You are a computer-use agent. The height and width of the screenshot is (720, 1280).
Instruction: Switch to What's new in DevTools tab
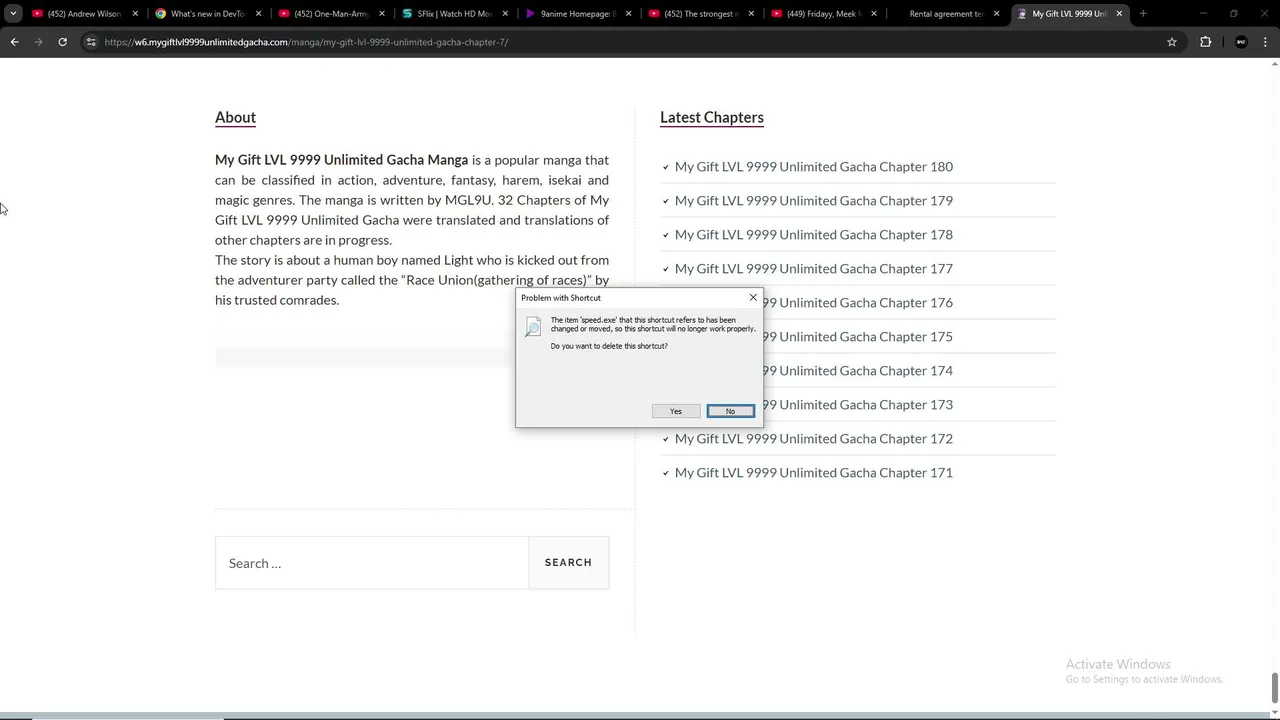coord(208,14)
